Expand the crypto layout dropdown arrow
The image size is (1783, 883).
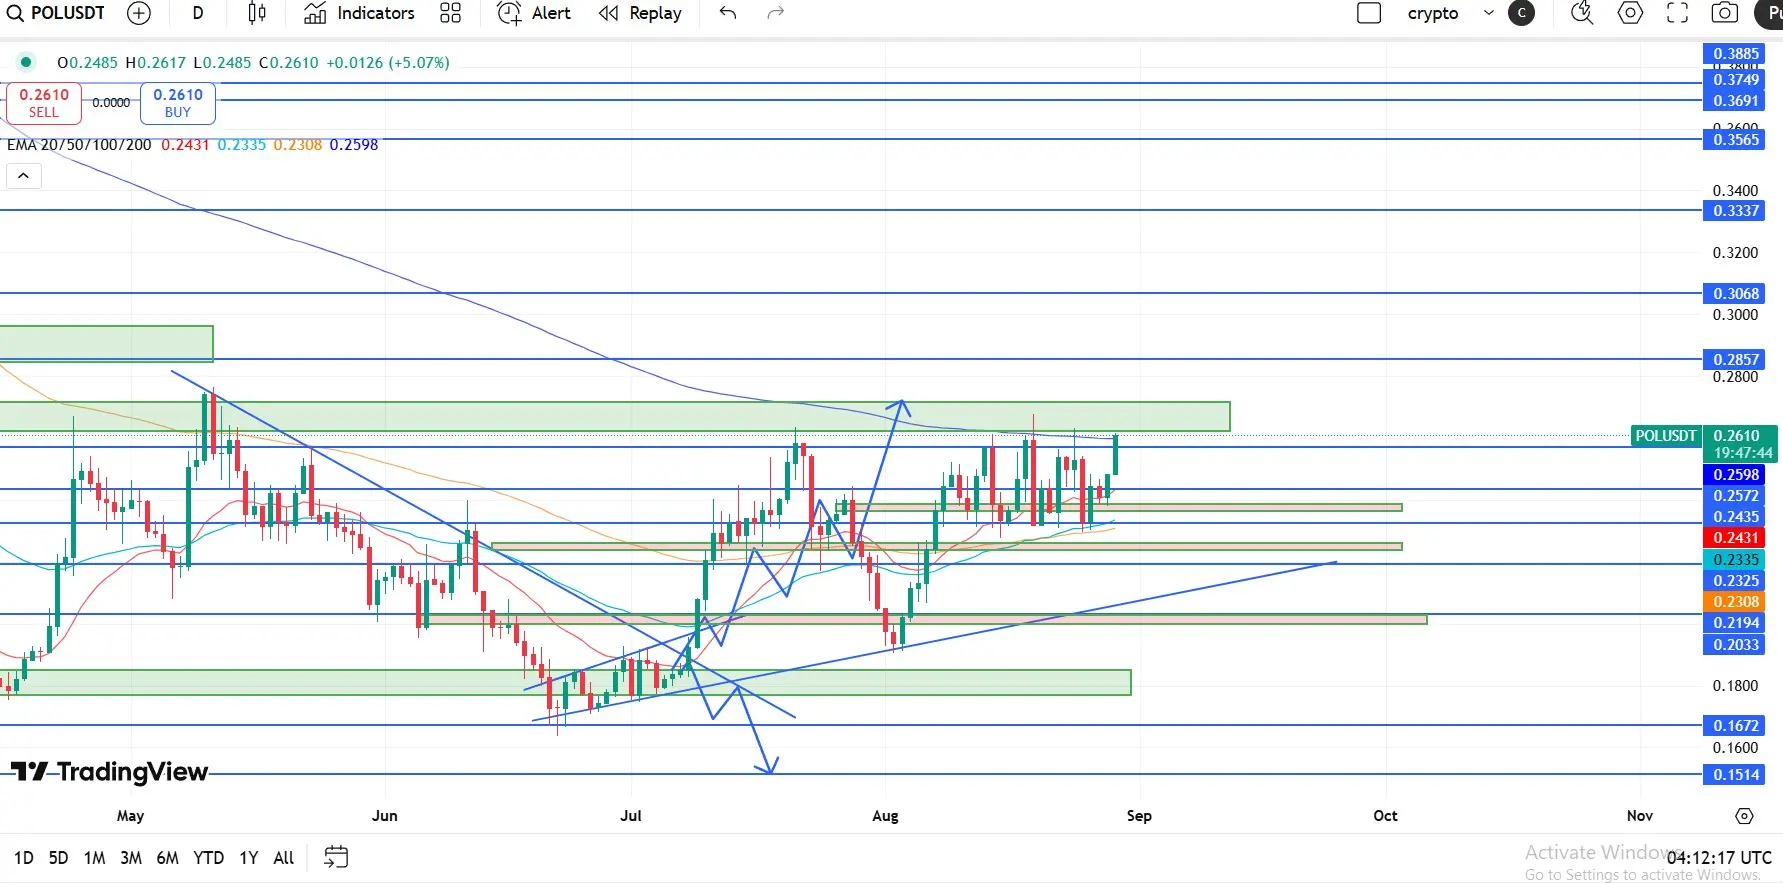1488,13
